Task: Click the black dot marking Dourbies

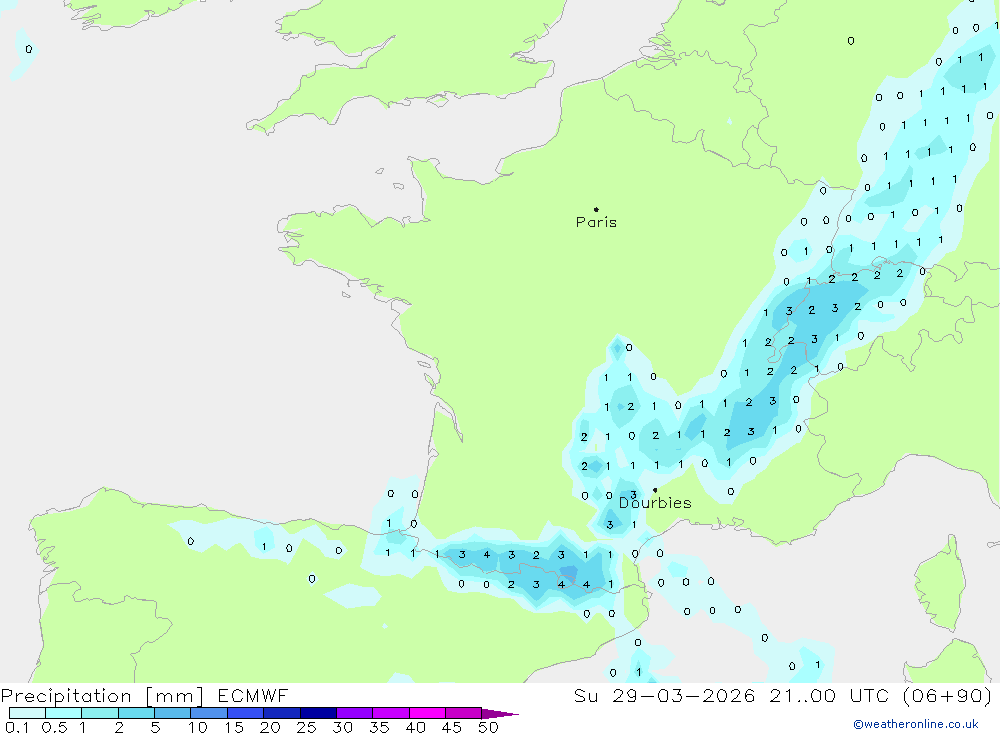Action: [655, 490]
